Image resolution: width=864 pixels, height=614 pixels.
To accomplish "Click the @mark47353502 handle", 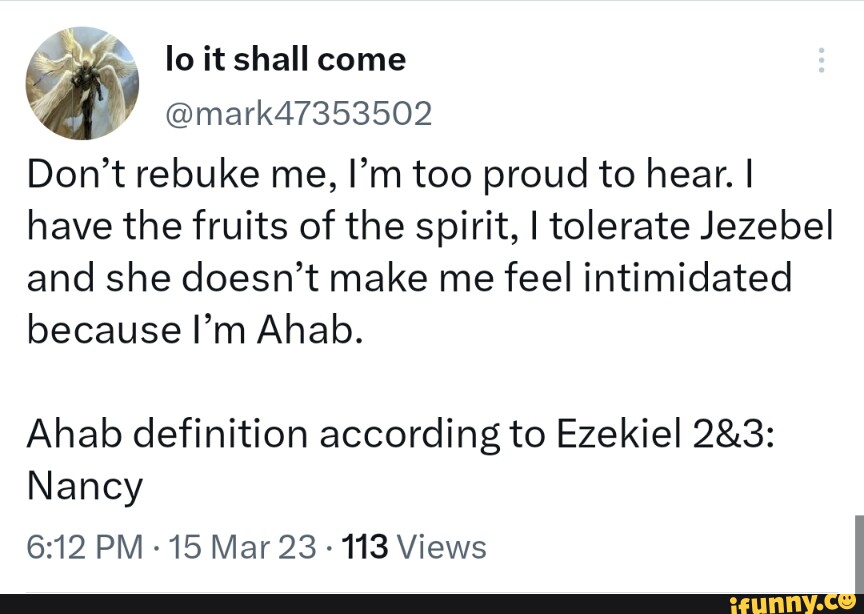I will [297, 114].
